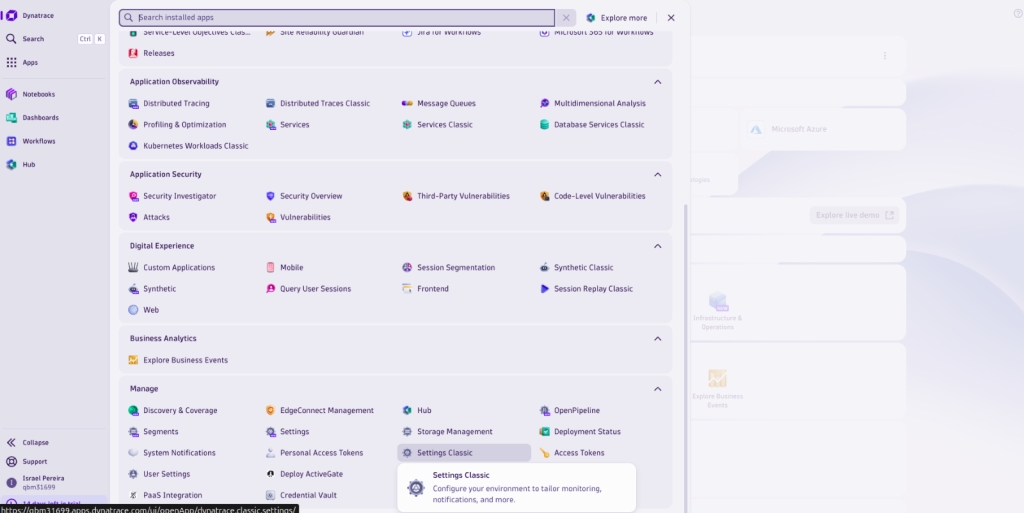
Task: Open the Distributed Tracing app icon
Action: pos(133,104)
